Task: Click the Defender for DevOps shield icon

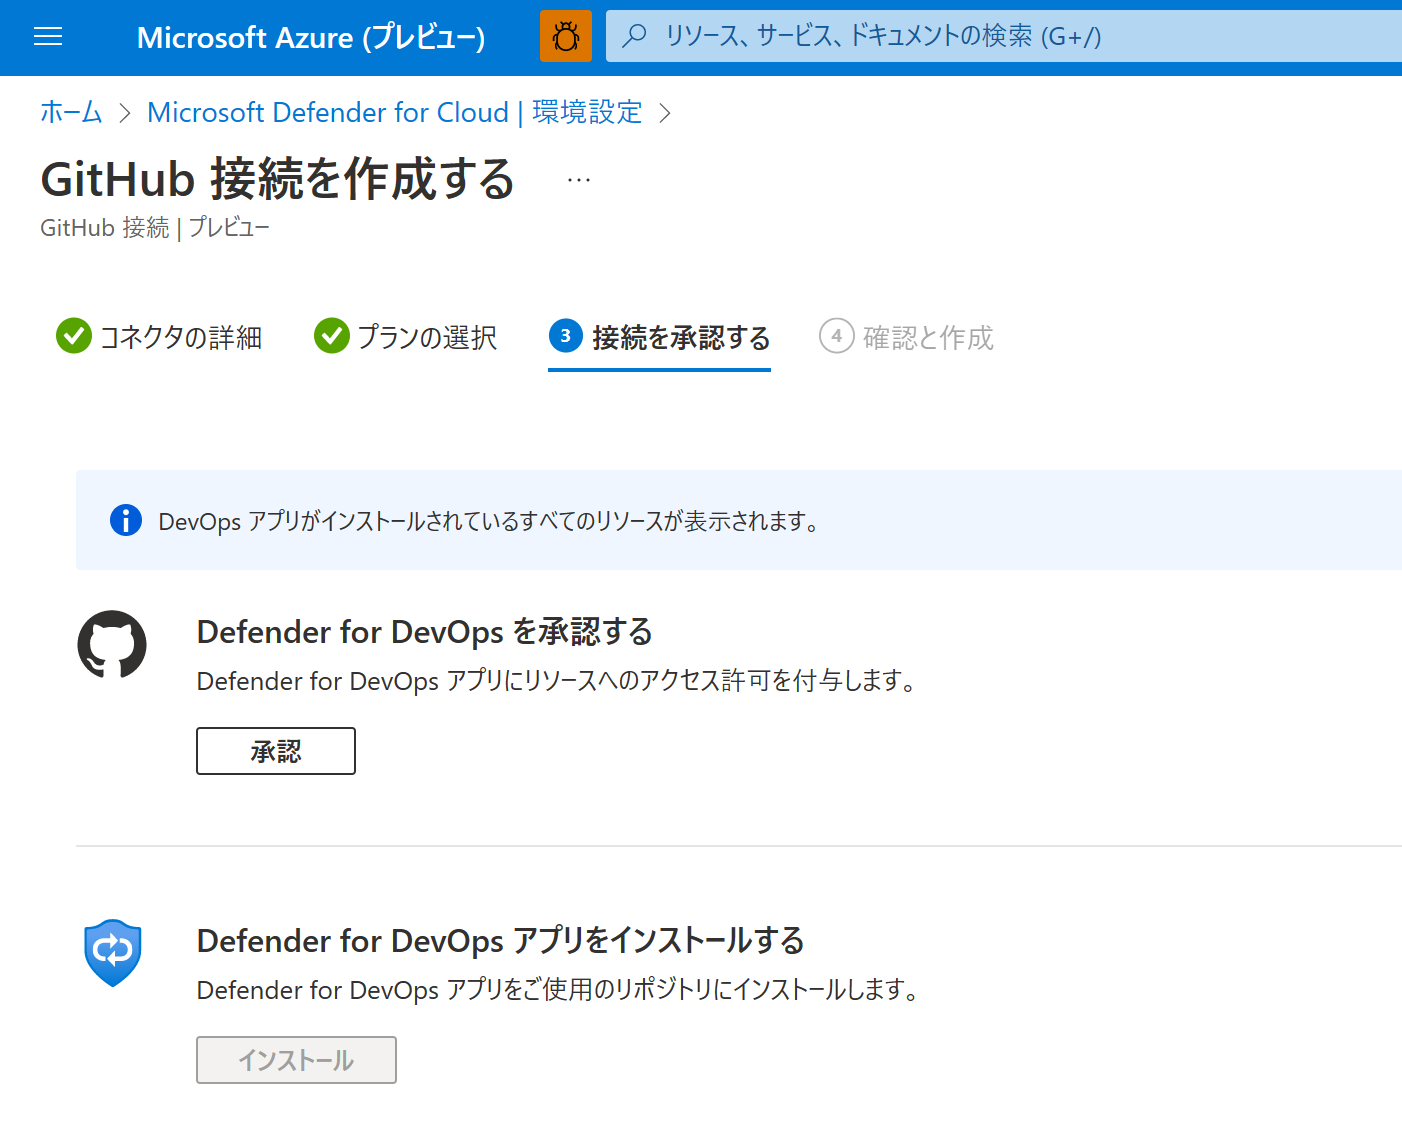Action: click(x=112, y=953)
